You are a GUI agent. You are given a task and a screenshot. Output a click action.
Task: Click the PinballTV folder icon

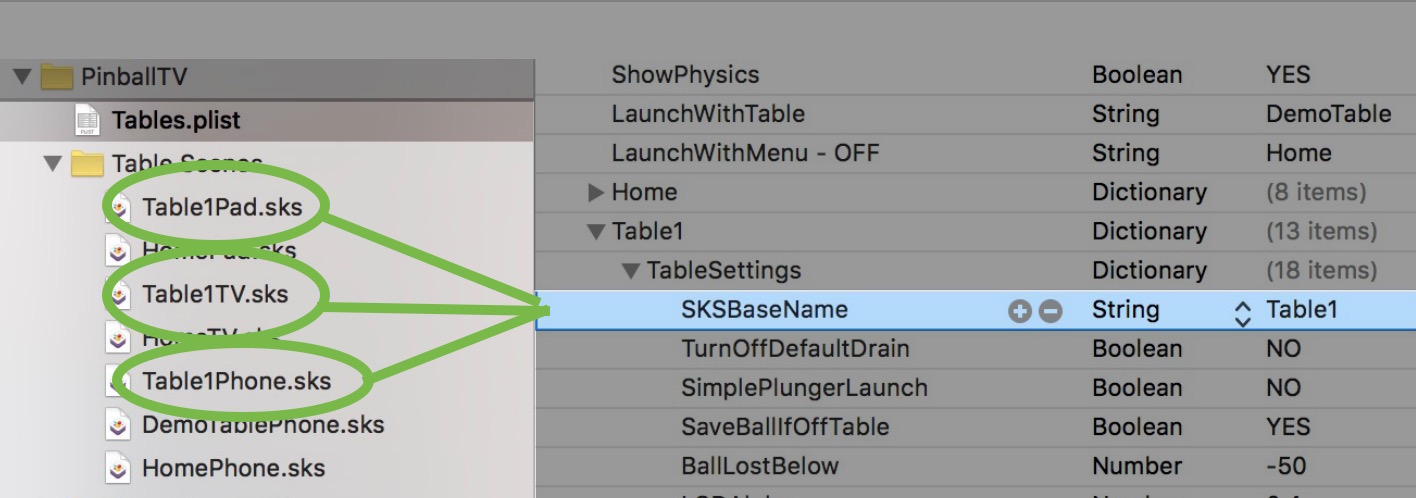58,78
